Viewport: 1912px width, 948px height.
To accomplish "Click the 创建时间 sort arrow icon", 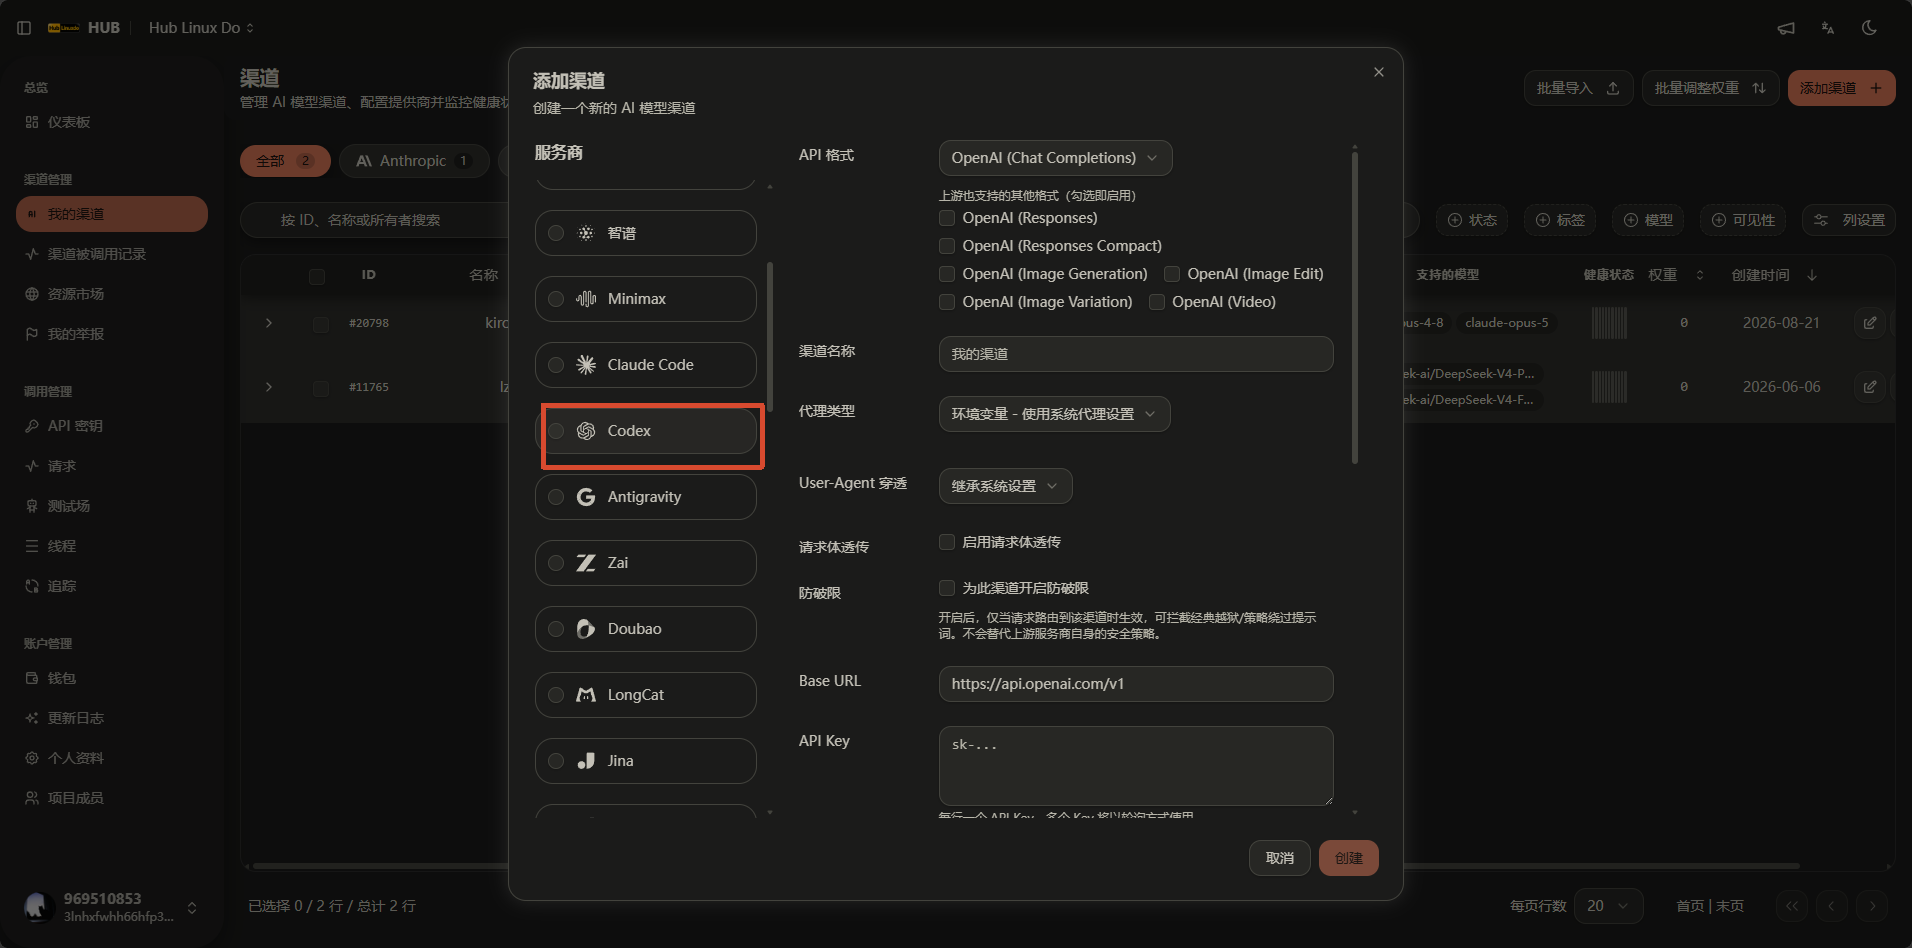I will pos(1812,275).
